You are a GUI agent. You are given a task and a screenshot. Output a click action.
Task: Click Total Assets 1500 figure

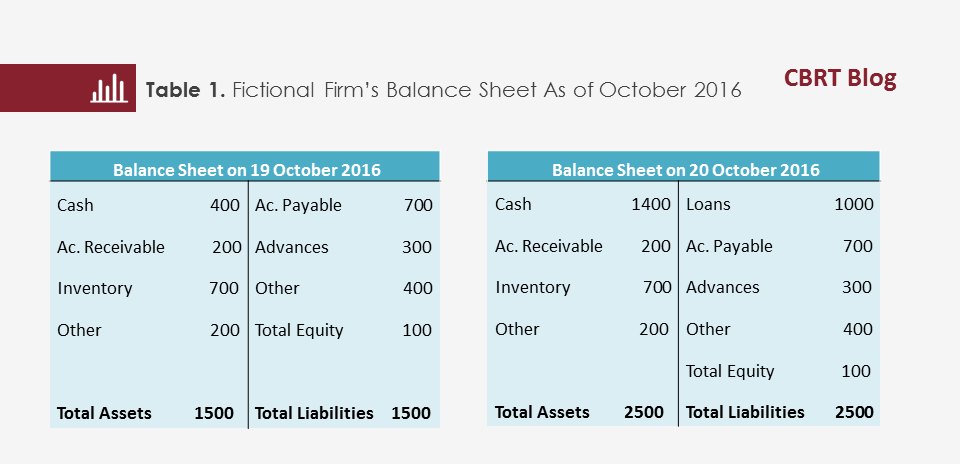pyautogui.click(x=214, y=413)
